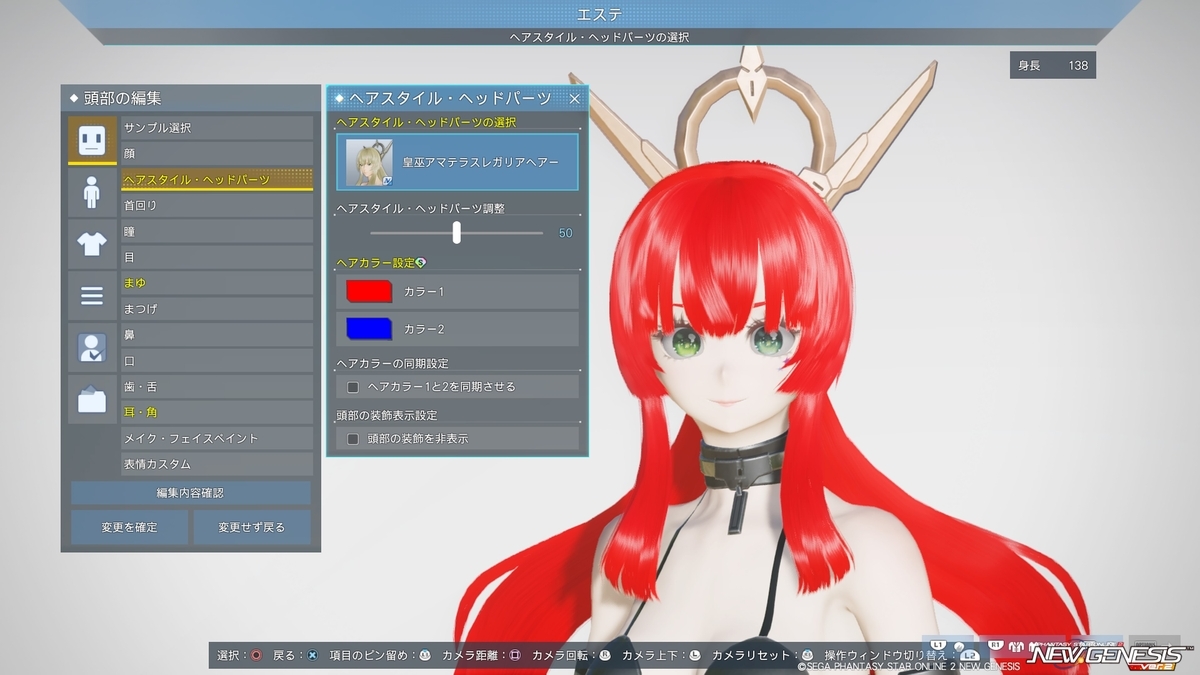
Task: Click the stick icon next to カメラ回転
Action: (x=605, y=655)
